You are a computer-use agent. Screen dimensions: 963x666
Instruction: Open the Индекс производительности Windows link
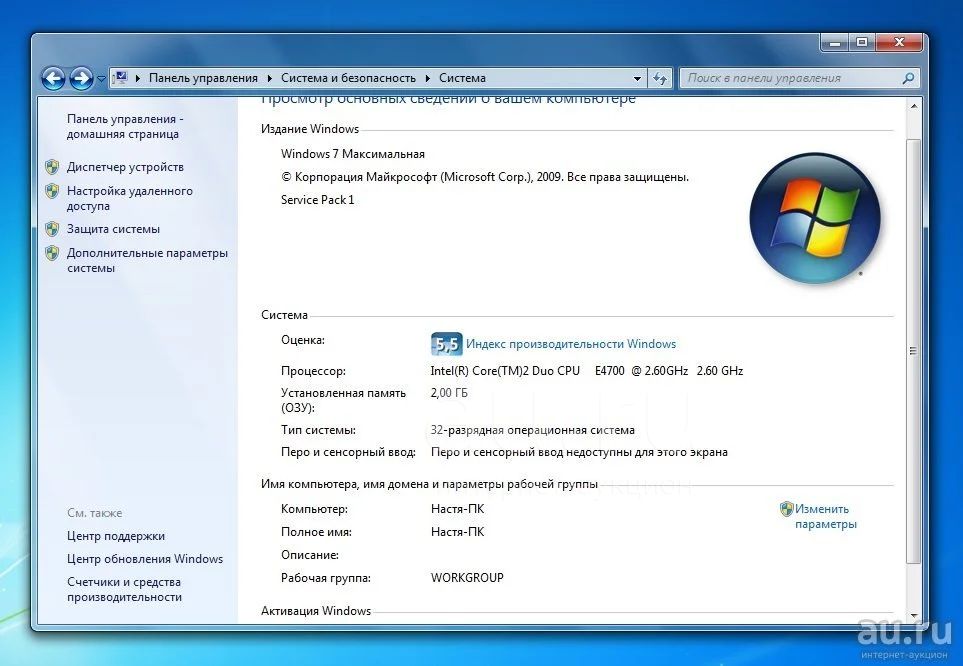(x=571, y=344)
